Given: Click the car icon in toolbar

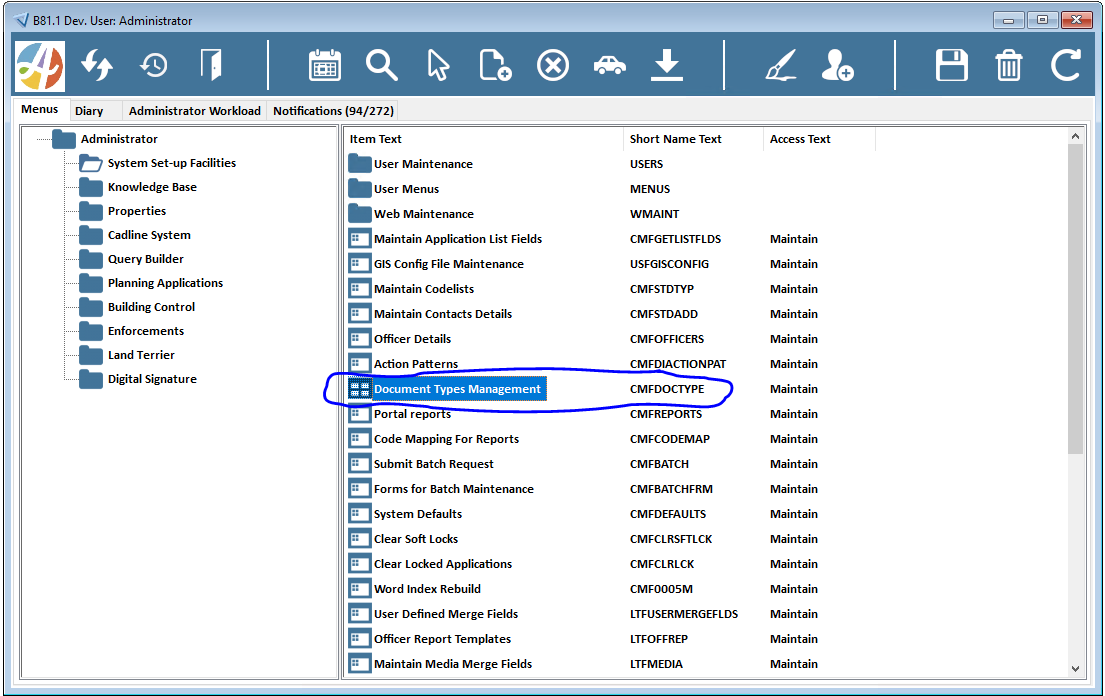Looking at the screenshot, I should tap(610, 66).
